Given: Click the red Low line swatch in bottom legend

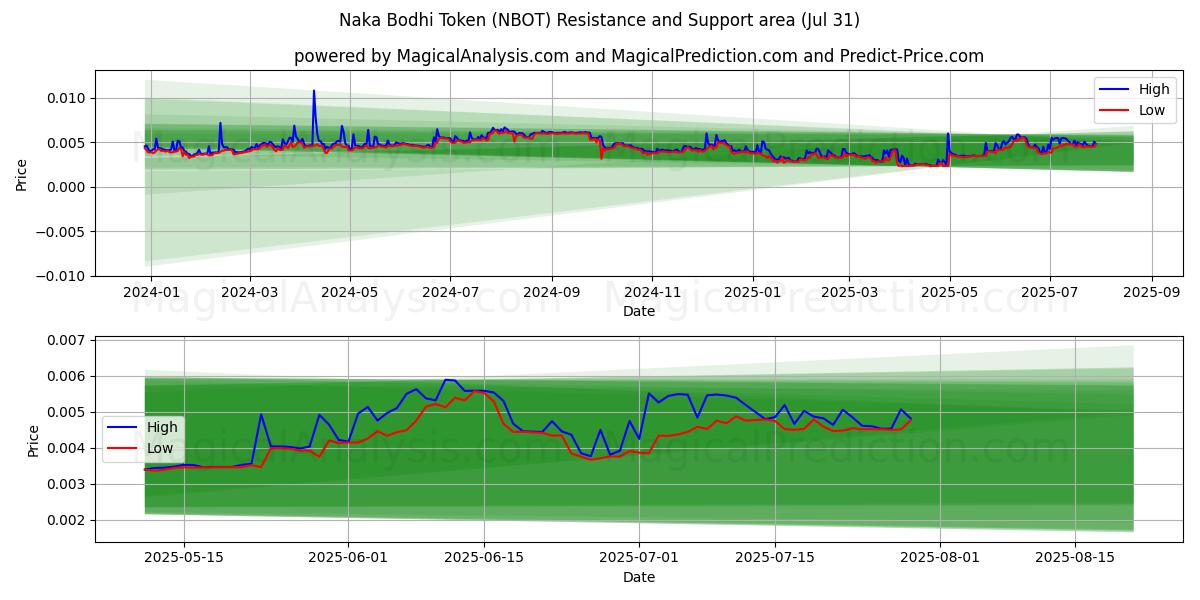Looking at the screenshot, I should click(x=122, y=448).
